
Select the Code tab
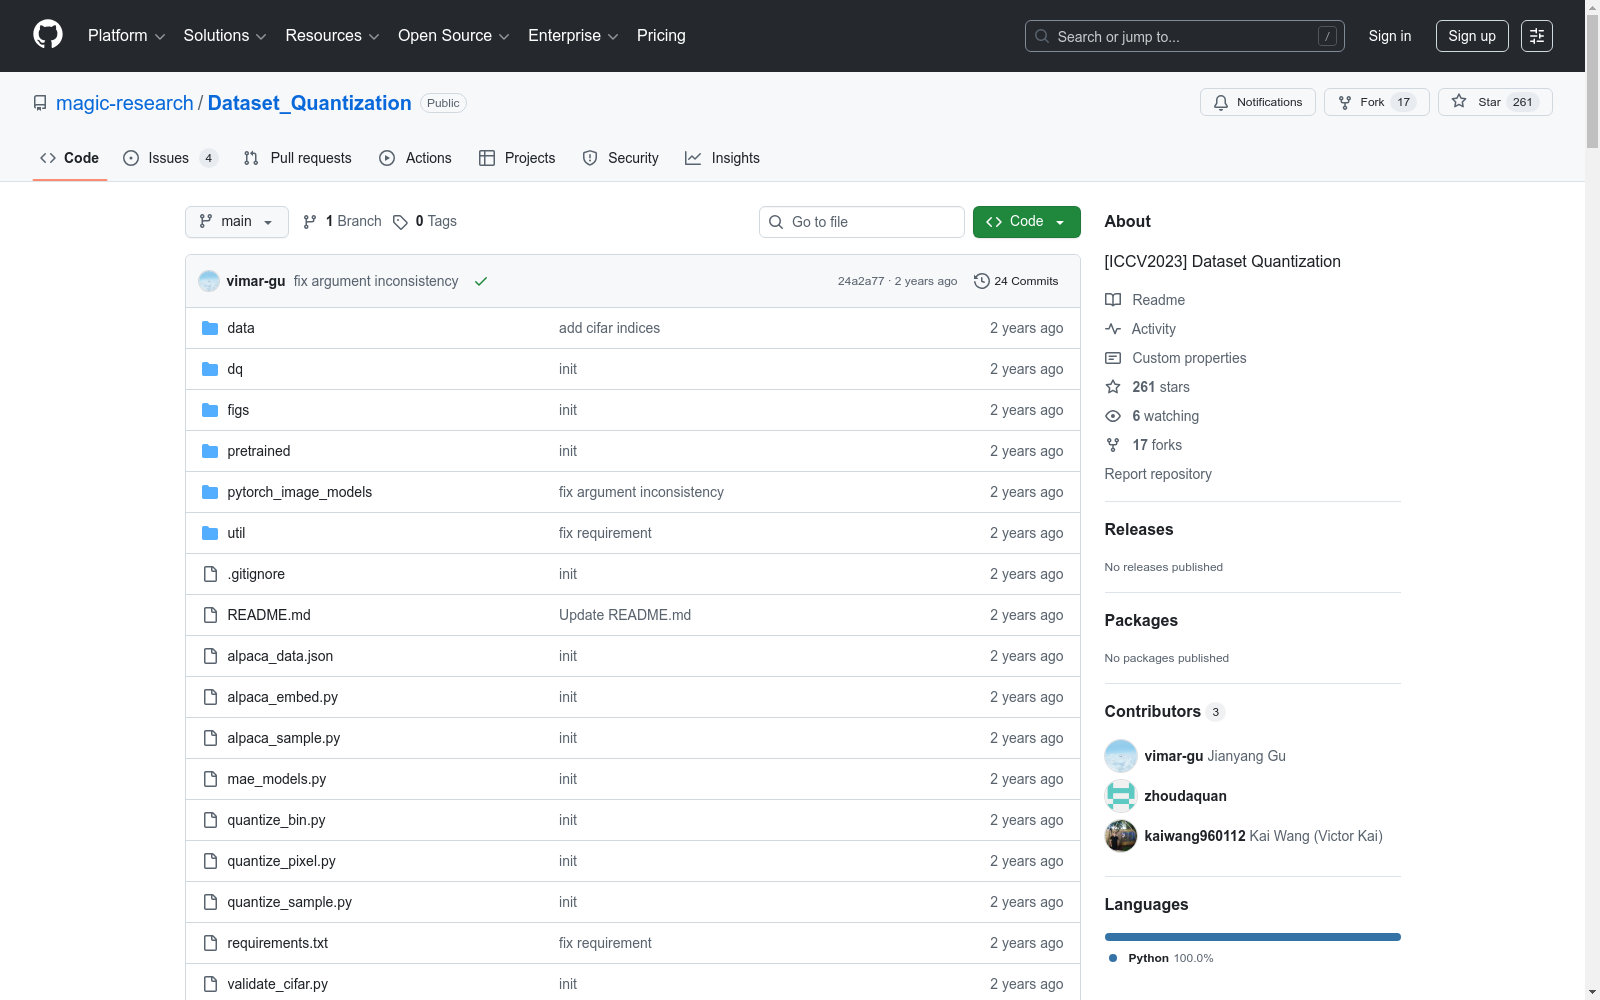tap(70, 158)
